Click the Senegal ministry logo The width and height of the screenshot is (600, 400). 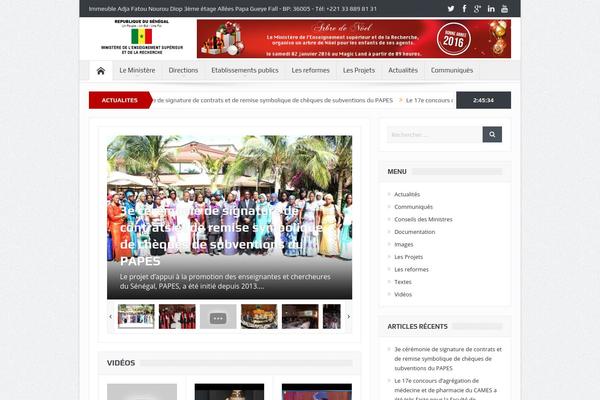tap(142, 37)
